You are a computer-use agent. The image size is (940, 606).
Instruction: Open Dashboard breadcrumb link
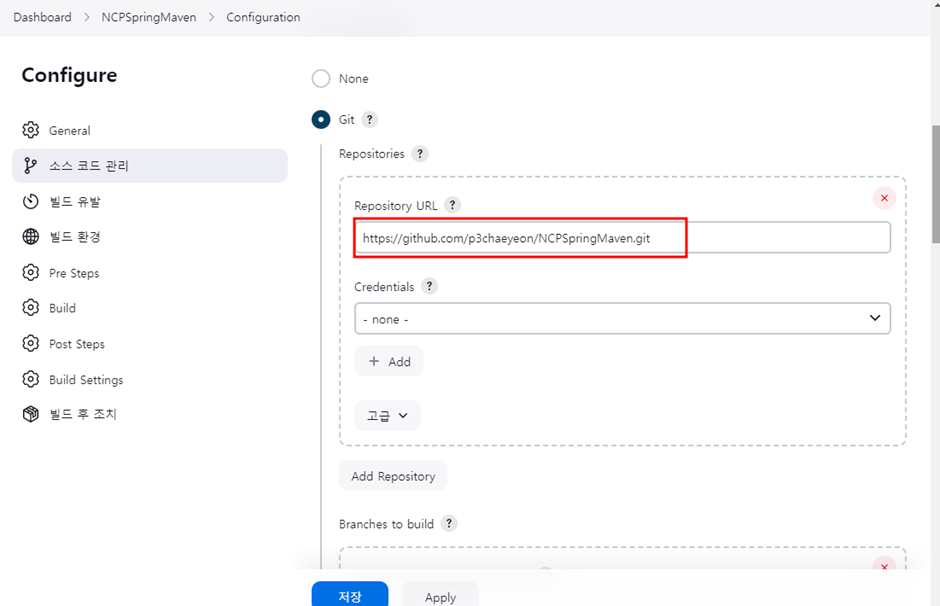[43, 17]
